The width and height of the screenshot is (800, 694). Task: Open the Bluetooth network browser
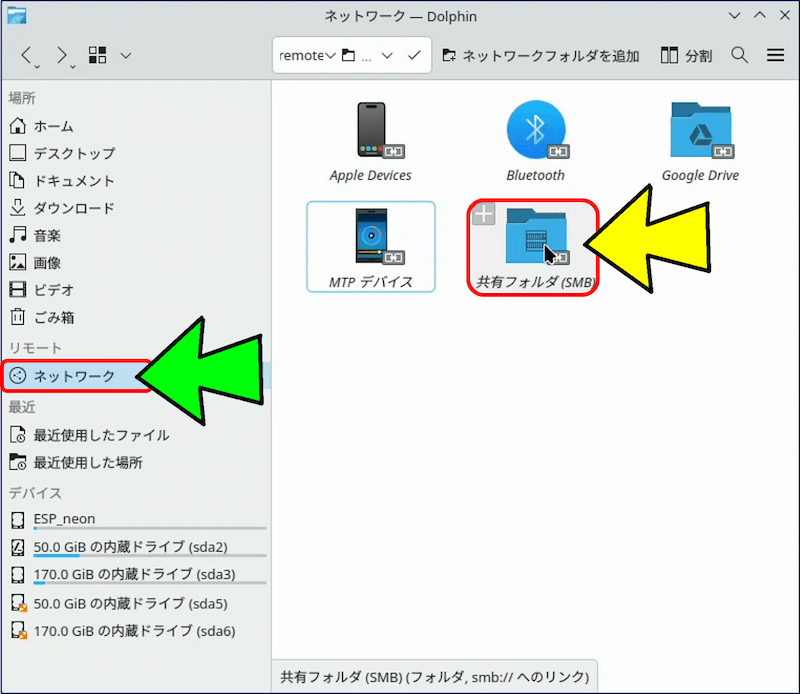pyautogui.click(x=536, y=131)
